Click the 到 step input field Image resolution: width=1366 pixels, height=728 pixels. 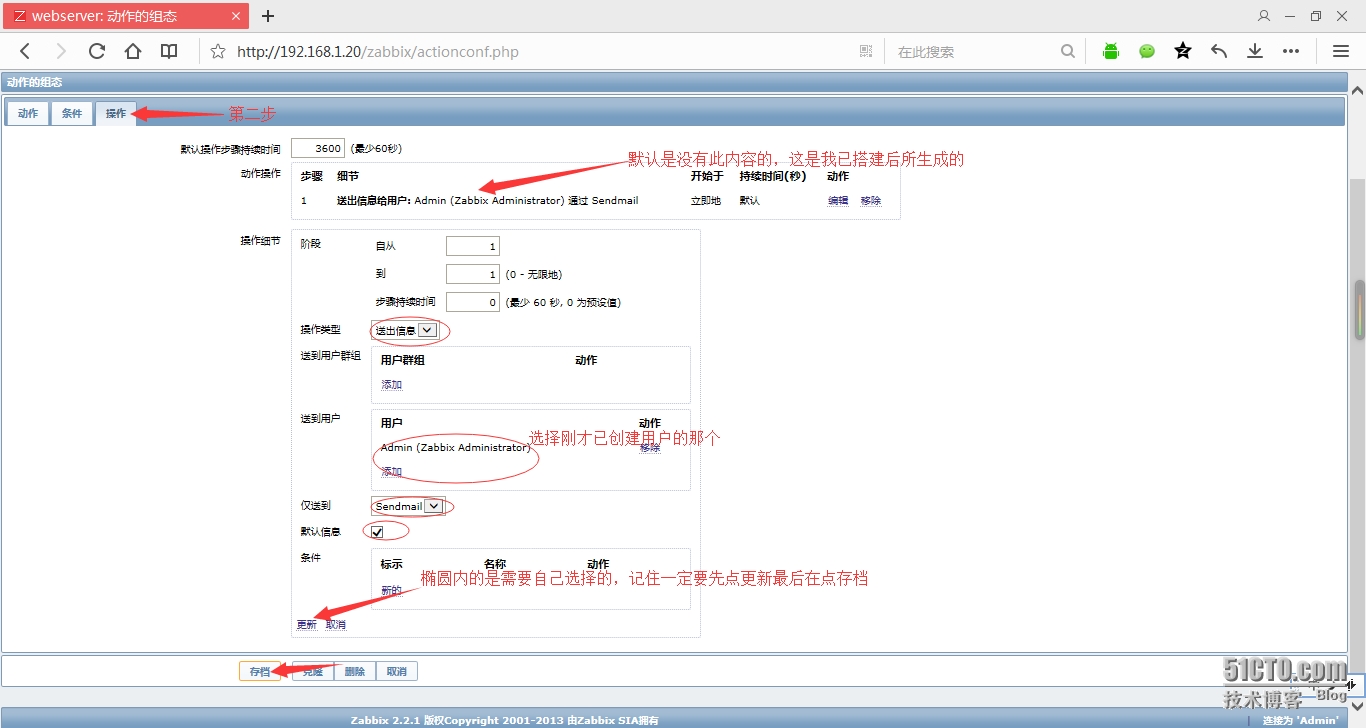click(x=473, y=274)
